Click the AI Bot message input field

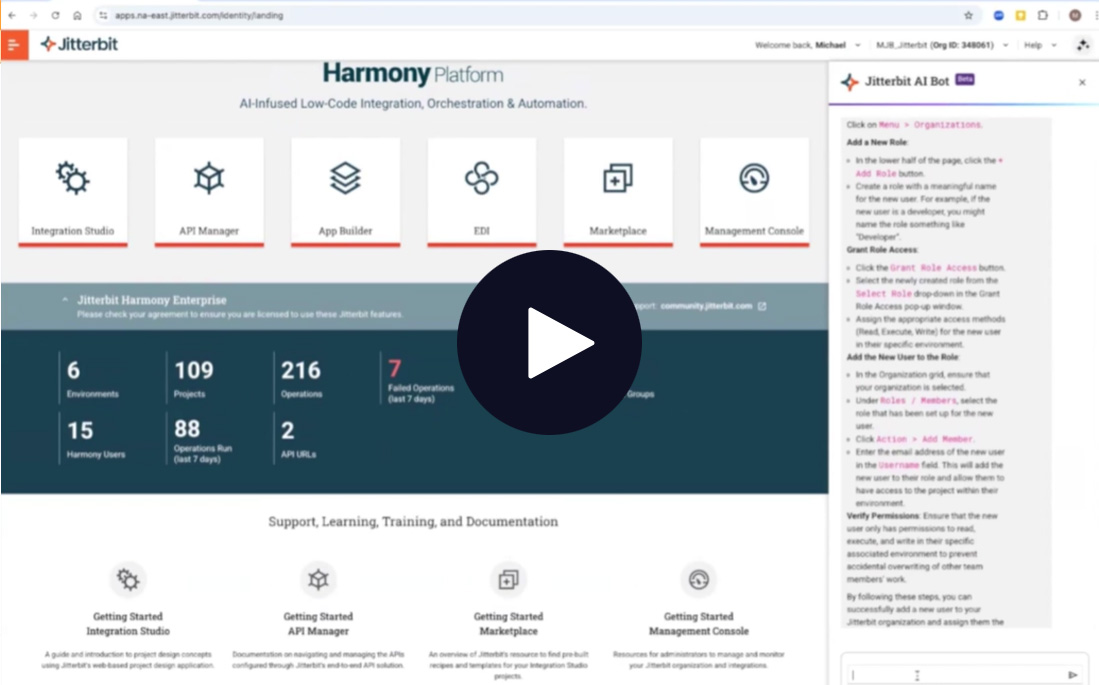pyautogui.click(x=950, y=675)
